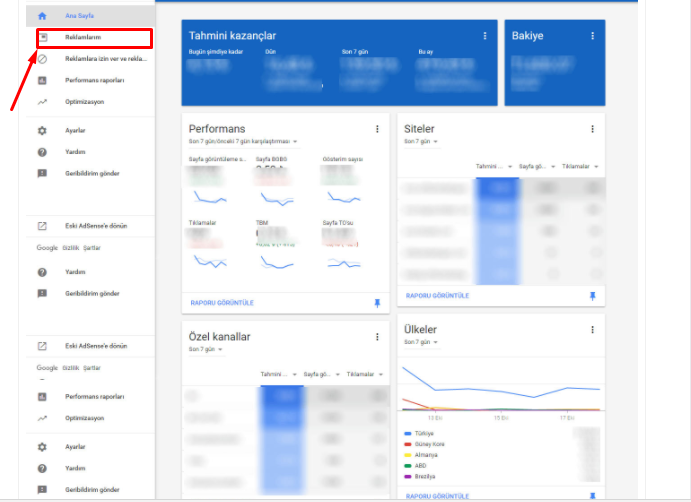The image size is (691, 502).
Task: Click the Bu ay earnings label
Action: coord(426,52)
